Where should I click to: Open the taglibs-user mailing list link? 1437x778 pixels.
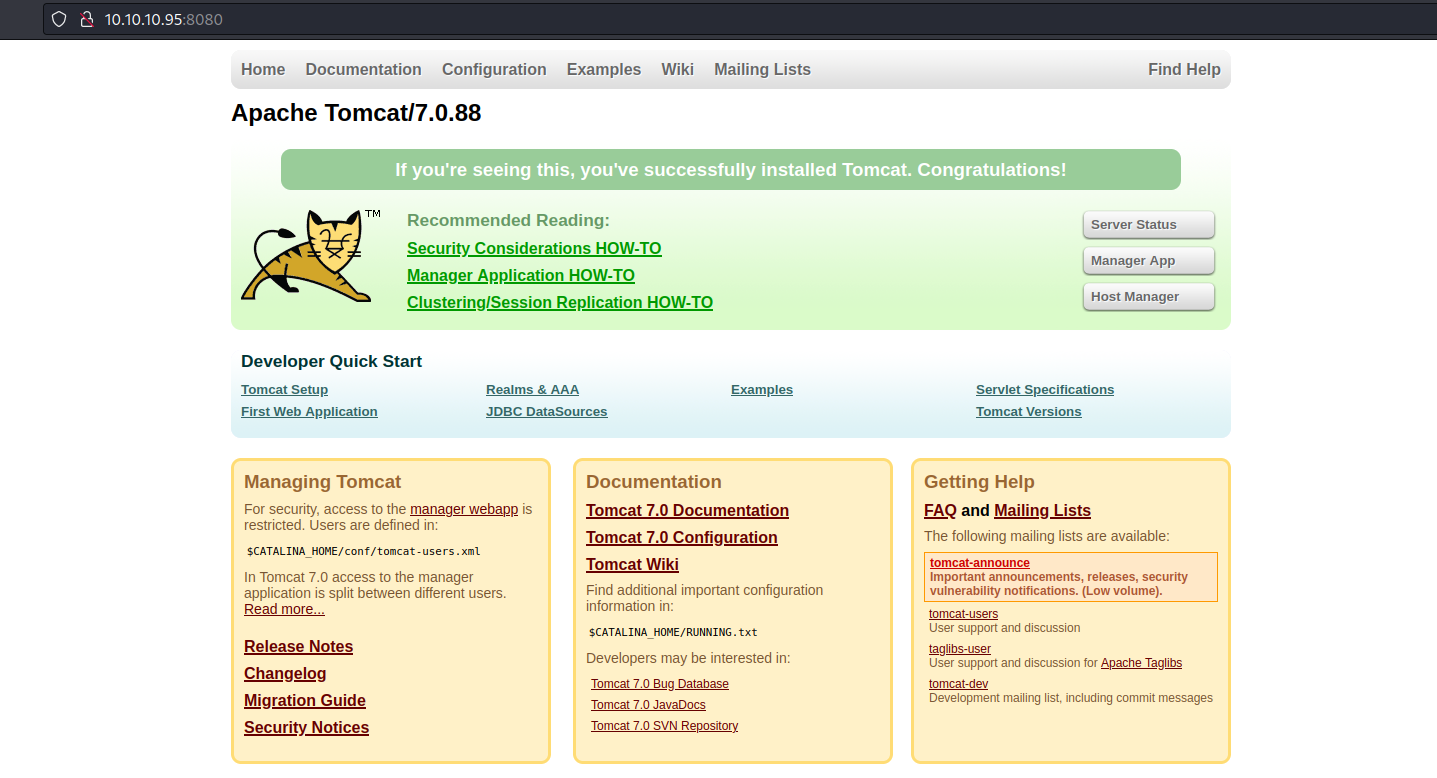(x=960, y=649)
